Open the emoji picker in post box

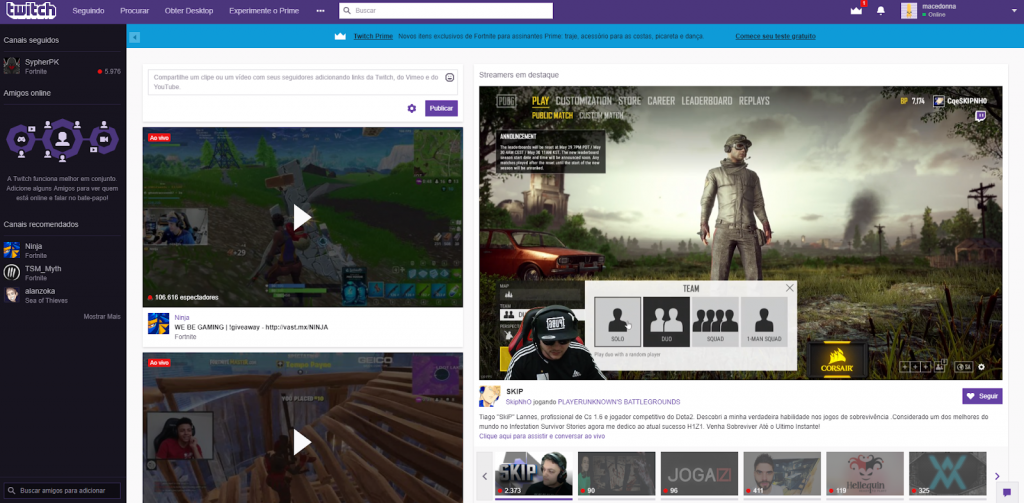449,78
